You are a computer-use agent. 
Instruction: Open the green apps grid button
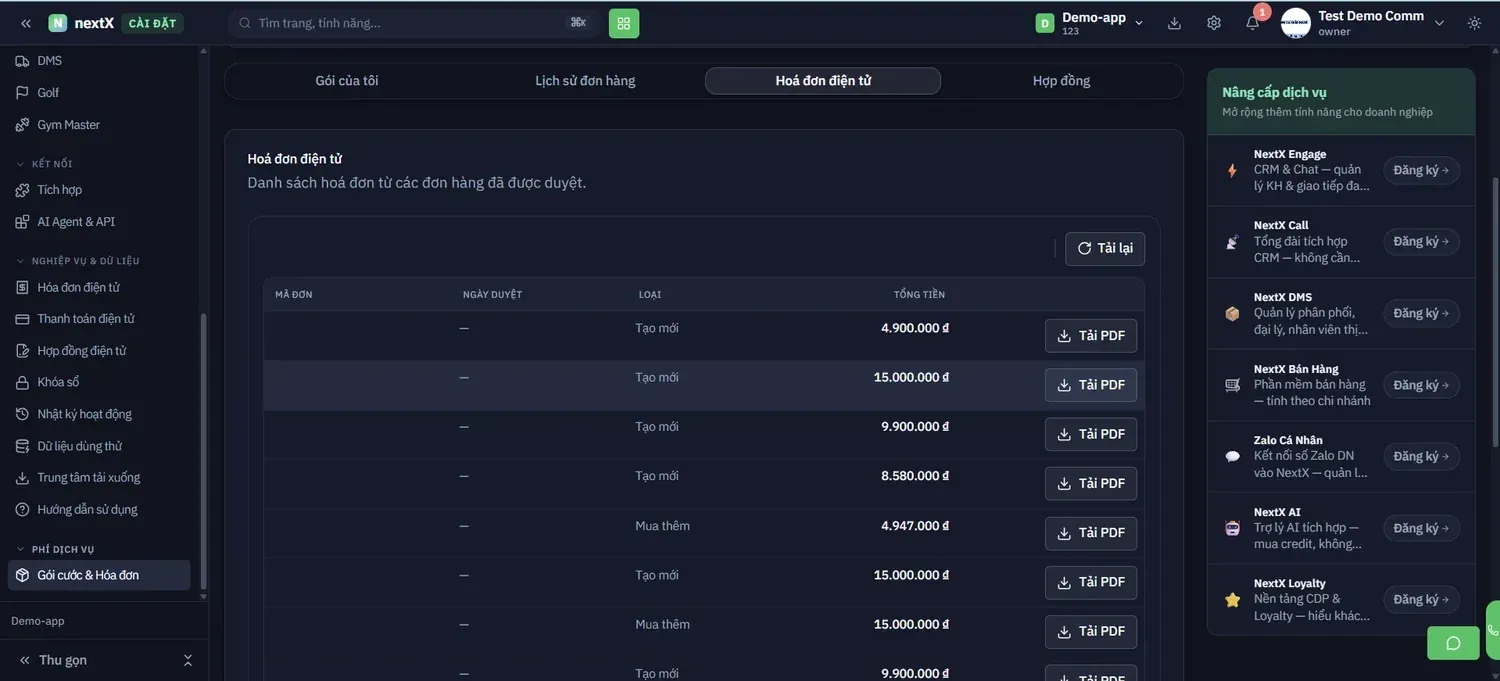point(624,23)
